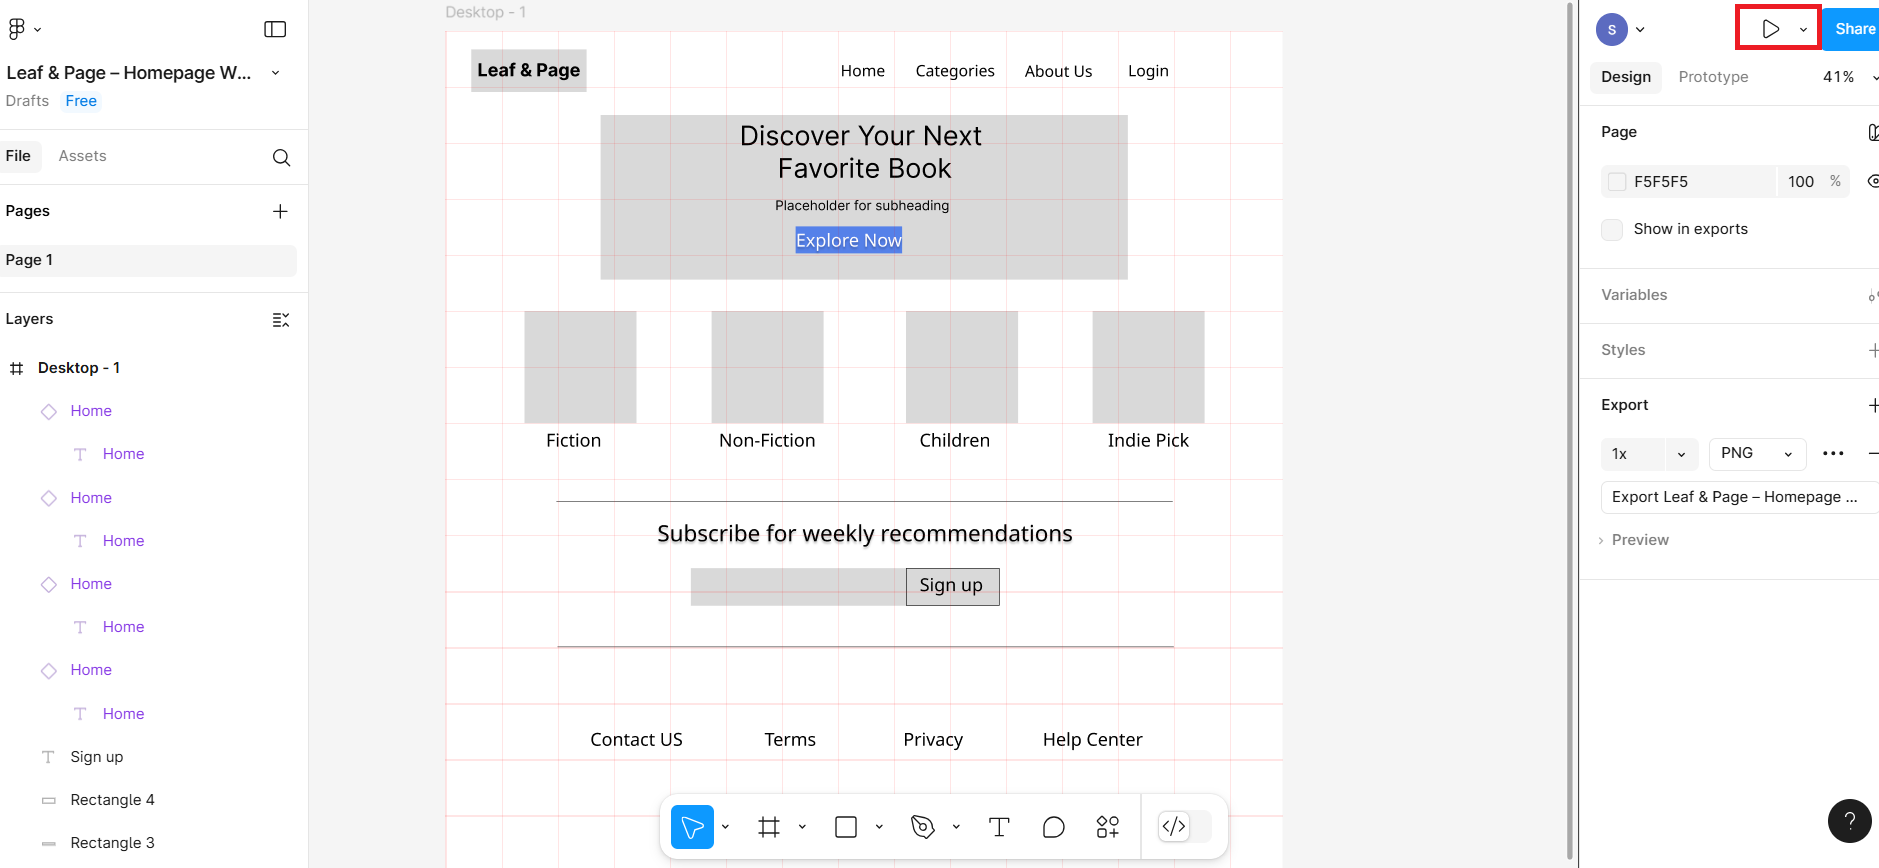This screenshot has width=1879, height=868.
Task: Open Move tool options chevron
Action: pos(726,827)
